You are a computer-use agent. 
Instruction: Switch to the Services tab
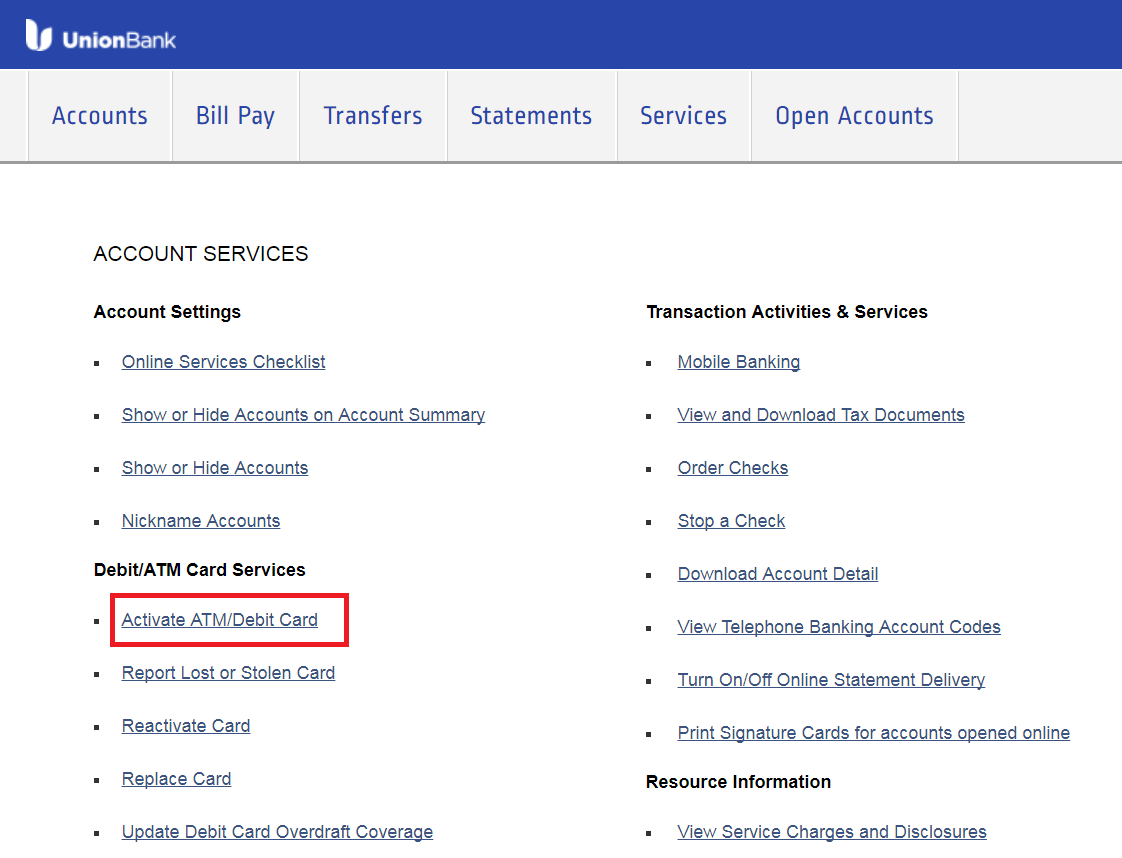[x=683, y=116]
